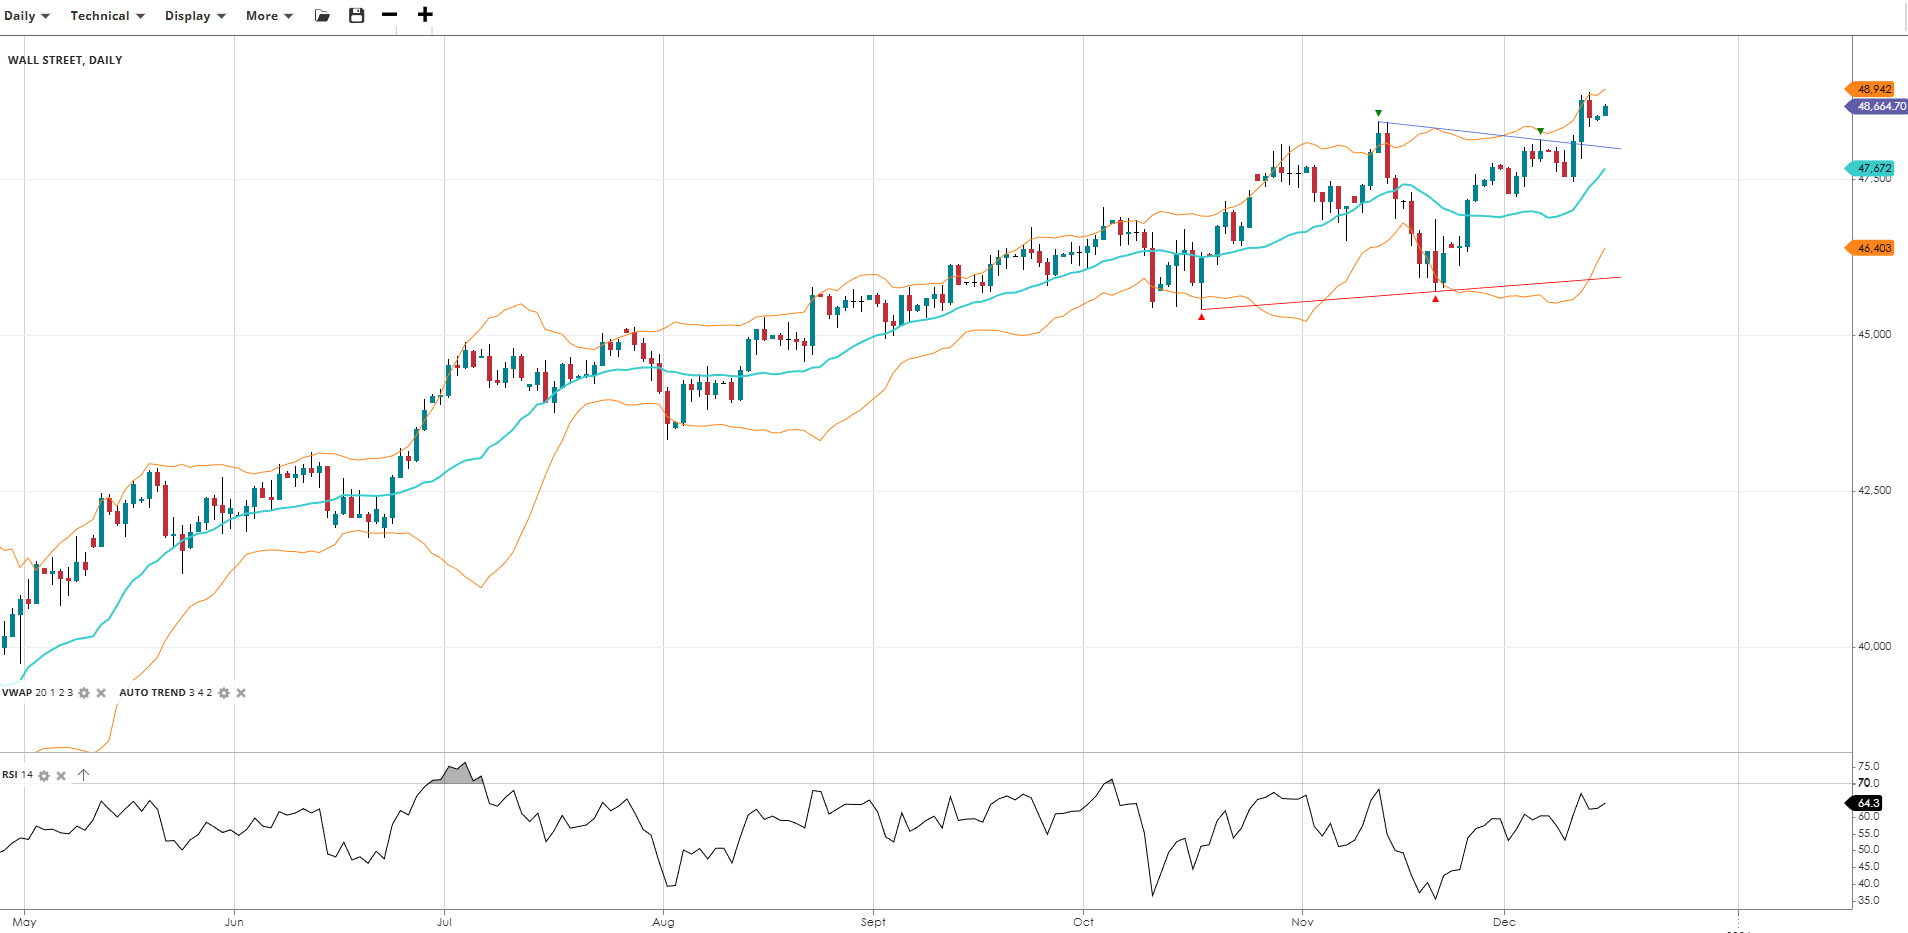Screen dimensions: 1908x933
Task: Move RSI panel up with arrow icon
Action: [x=83, y=775]
